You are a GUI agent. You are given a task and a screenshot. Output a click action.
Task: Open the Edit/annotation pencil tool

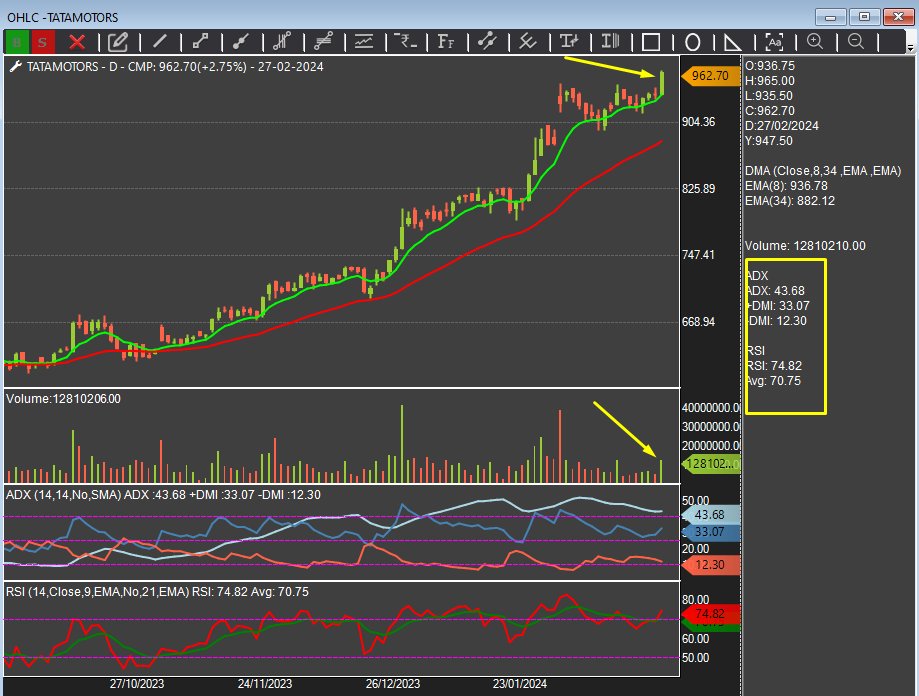[118, 42]
